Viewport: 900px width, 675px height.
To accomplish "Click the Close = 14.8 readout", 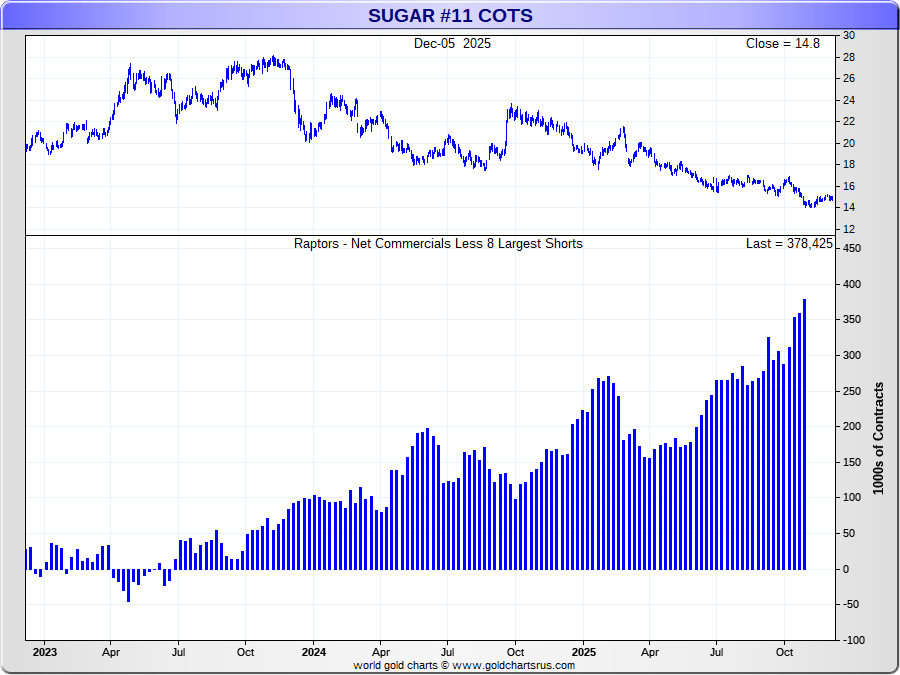I will click(783, 44).
